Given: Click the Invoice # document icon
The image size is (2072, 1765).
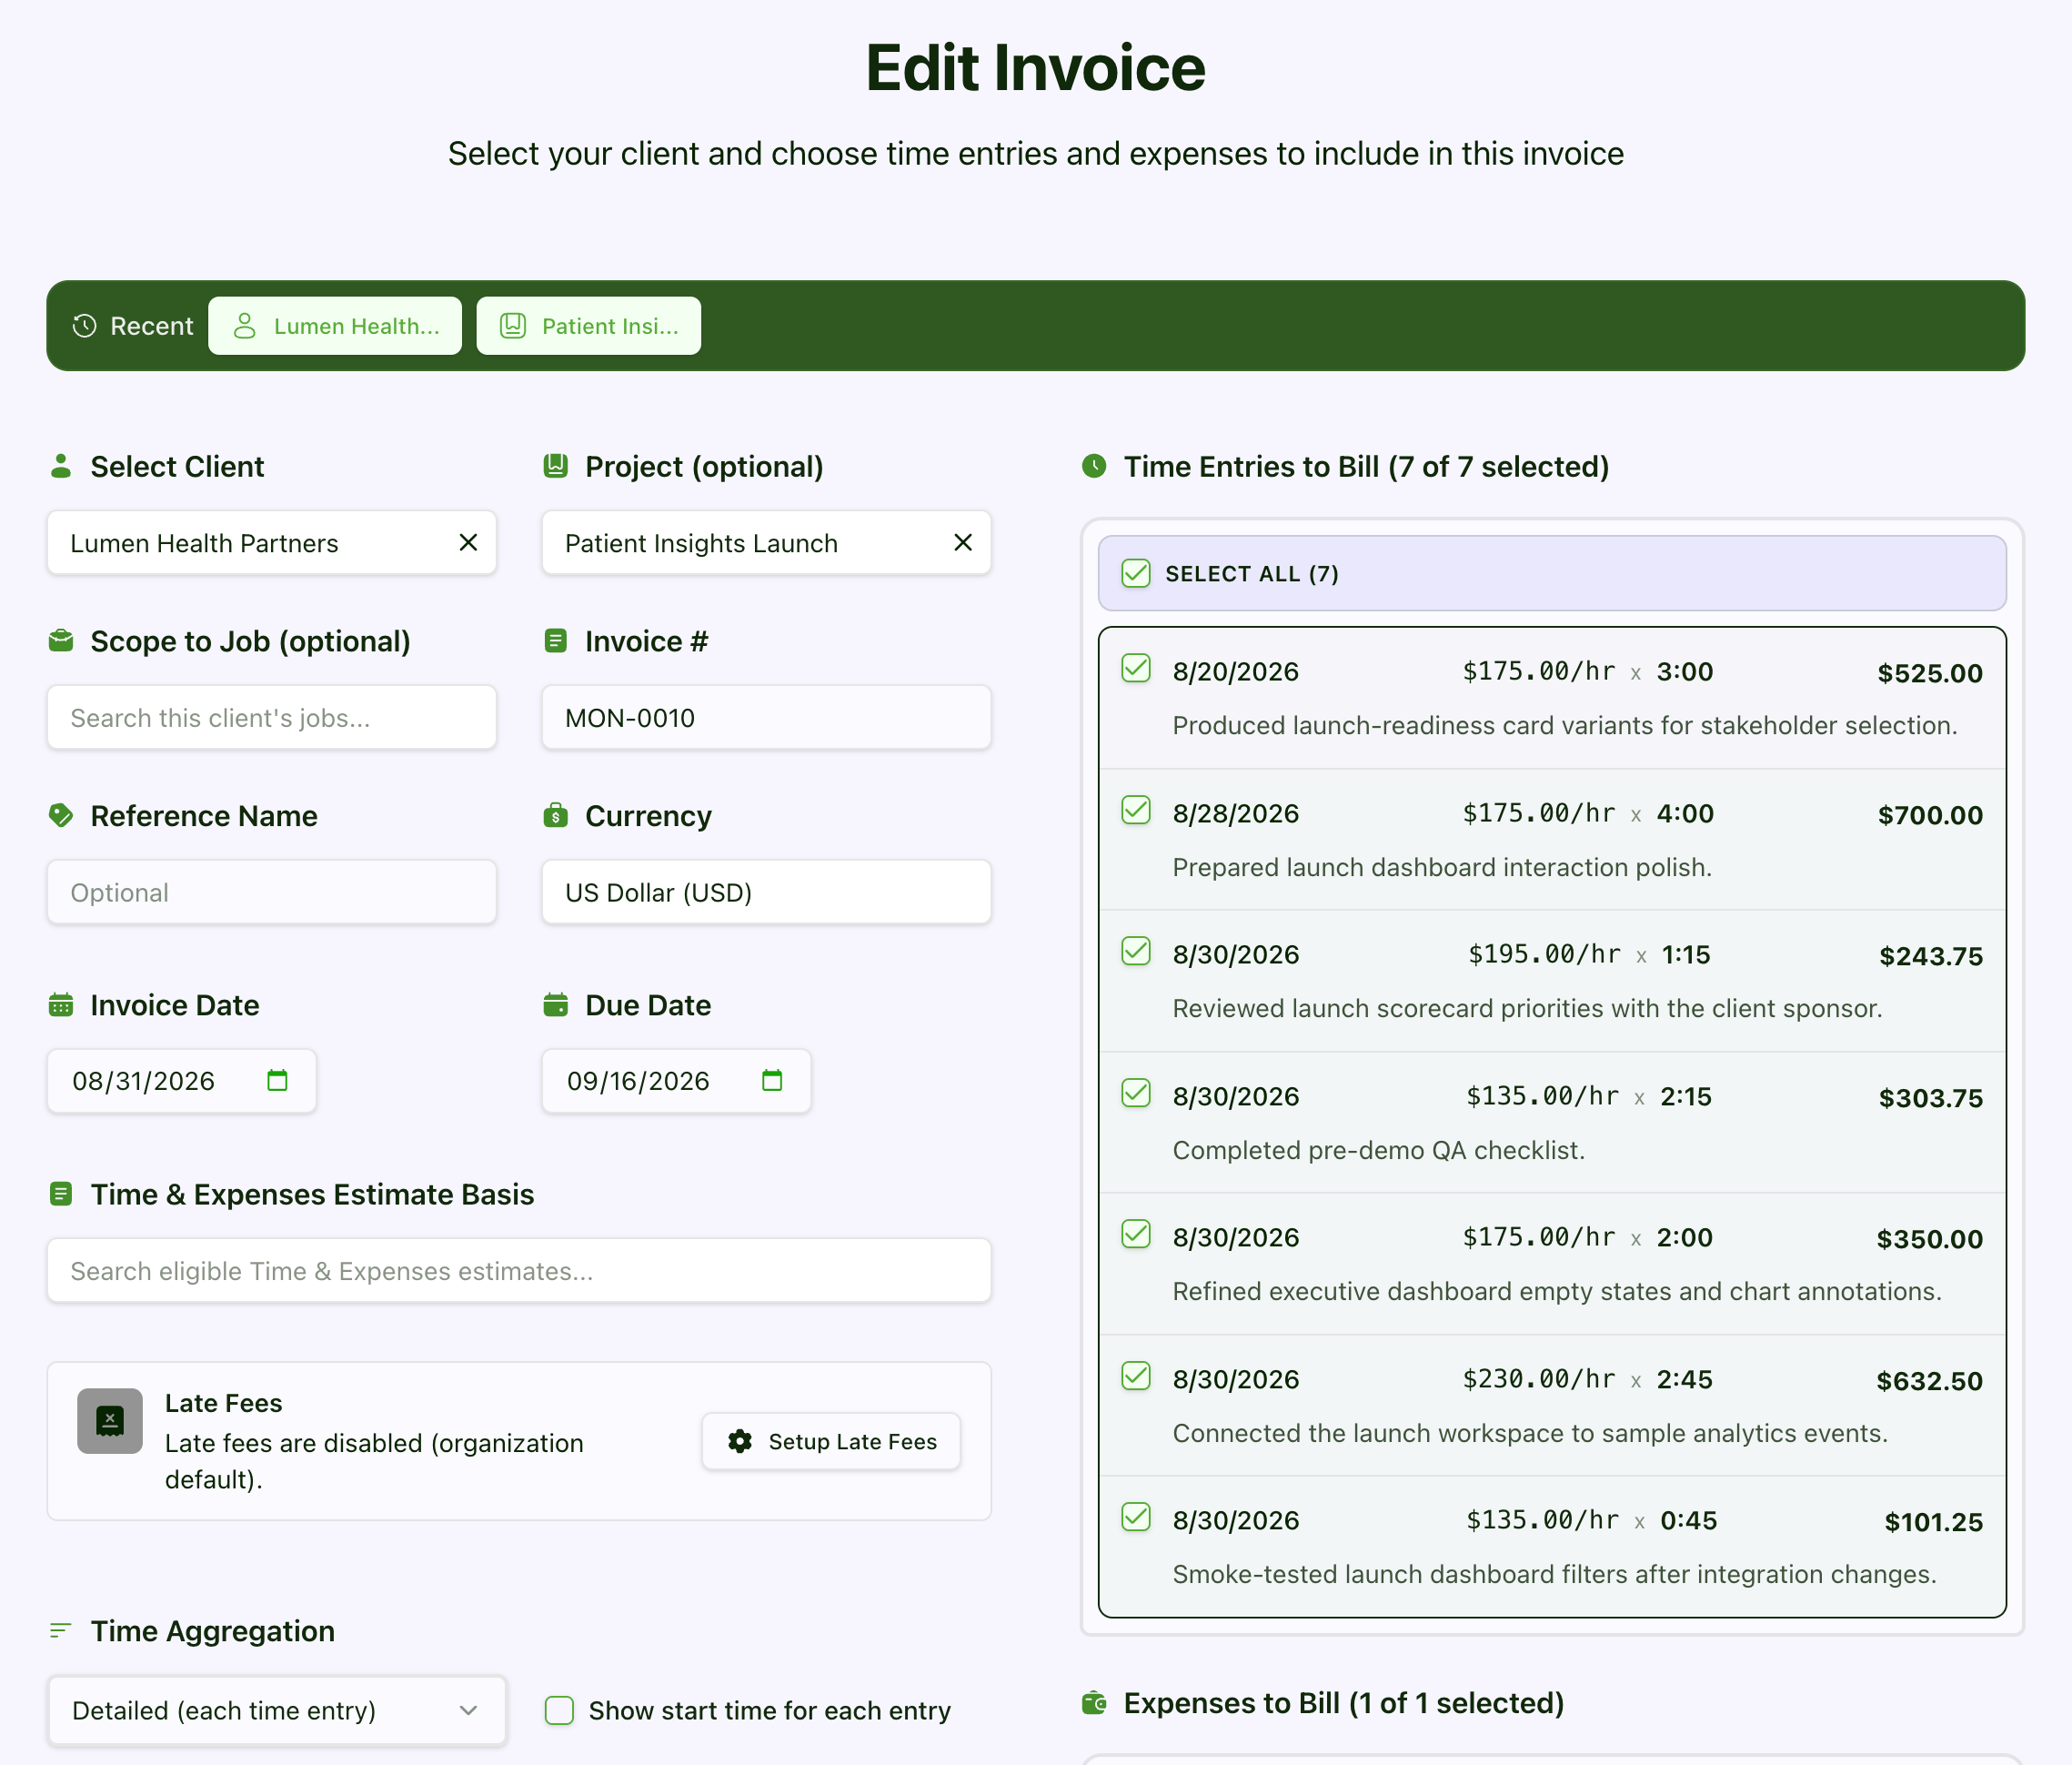Looking at the screenshot, I should click(x=555, y=641).
